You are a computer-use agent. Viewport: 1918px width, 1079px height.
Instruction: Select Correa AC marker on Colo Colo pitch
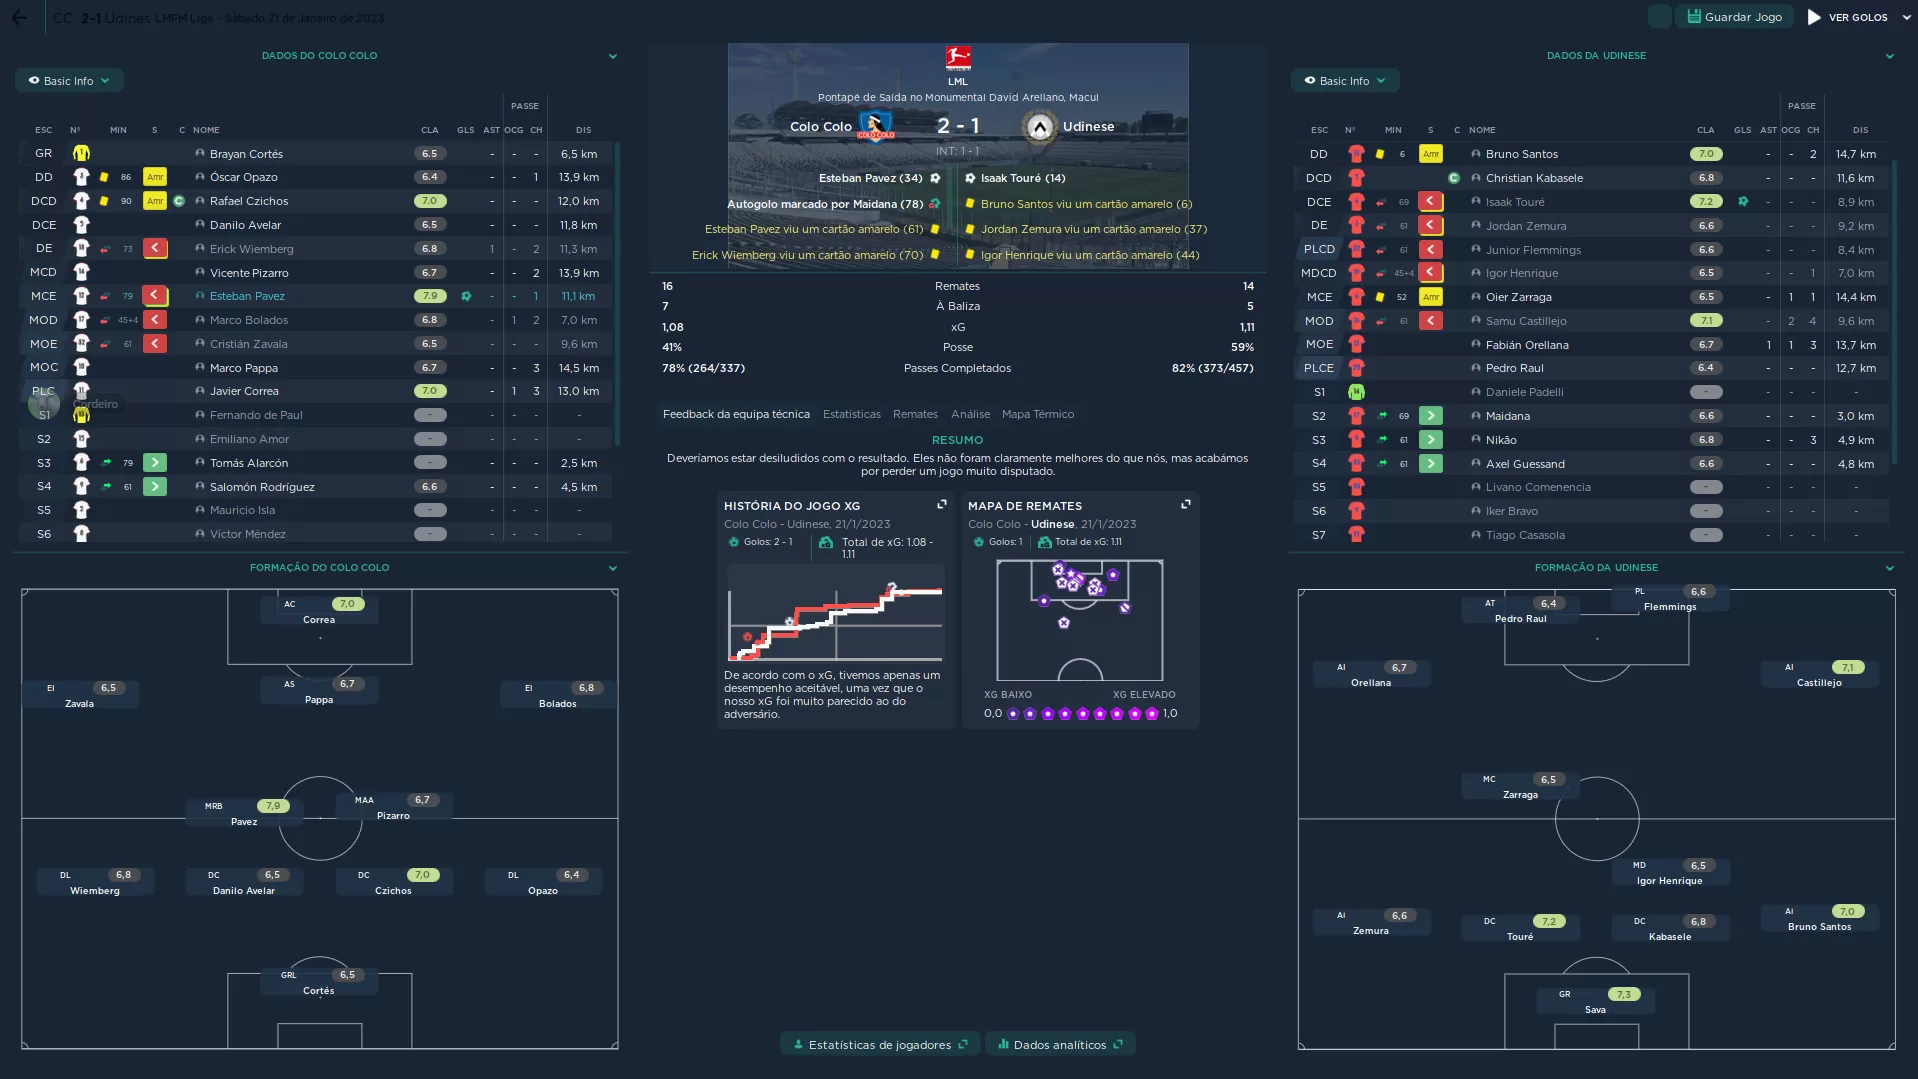coord(319,612)
